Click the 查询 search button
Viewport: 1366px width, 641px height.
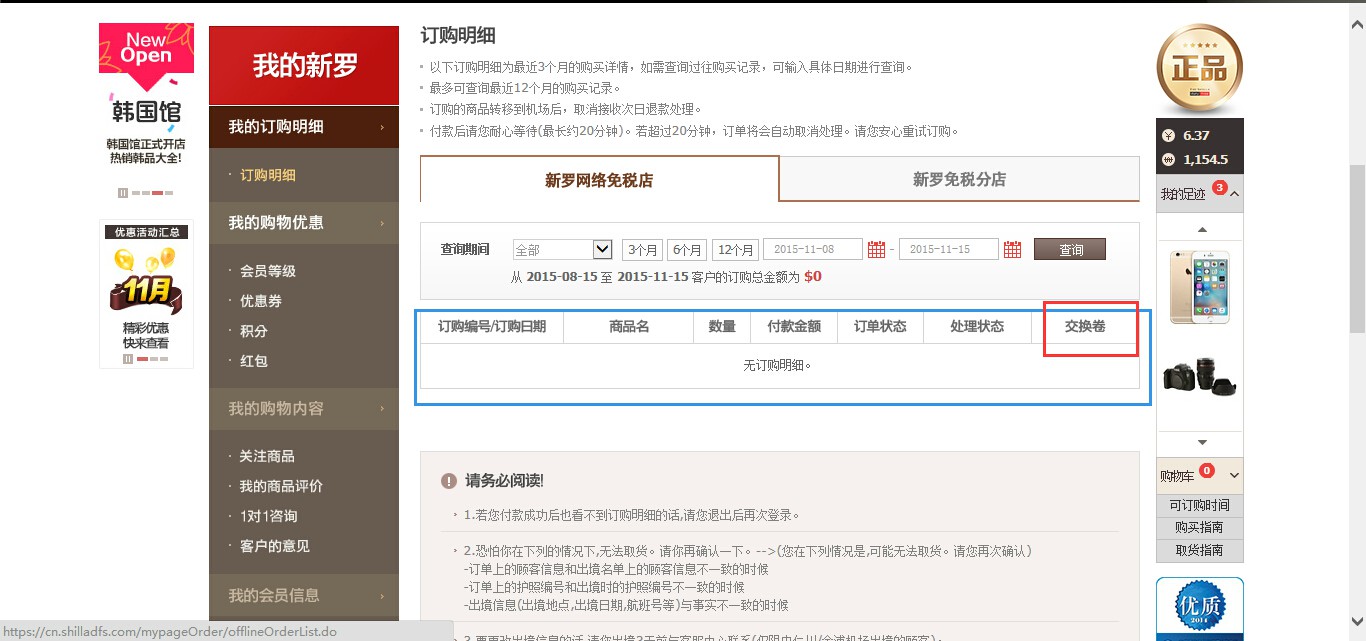click(x=1069, y=248)
